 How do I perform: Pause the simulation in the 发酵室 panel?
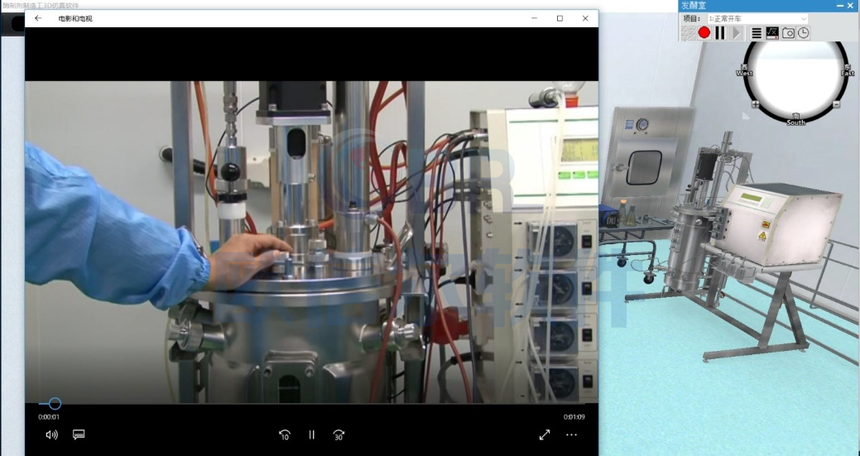(720, 33)
